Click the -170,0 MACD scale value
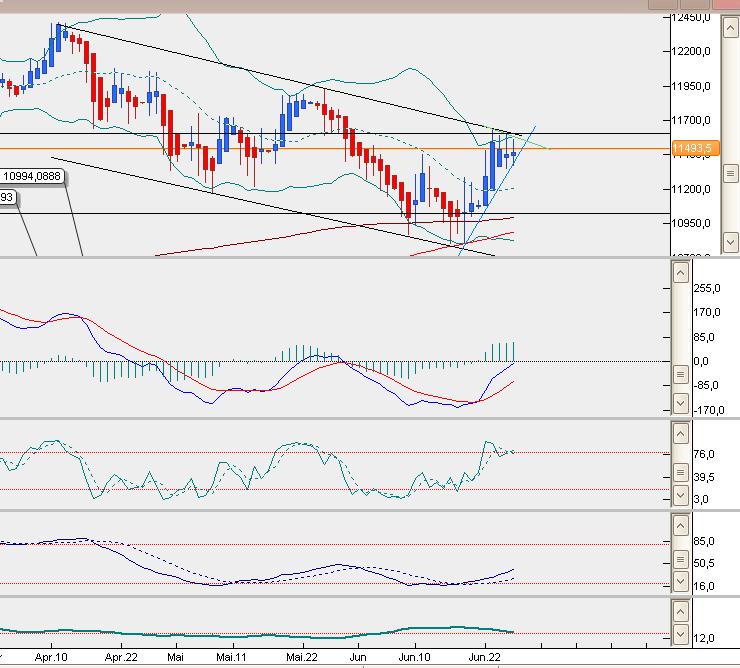 (709, 410)
